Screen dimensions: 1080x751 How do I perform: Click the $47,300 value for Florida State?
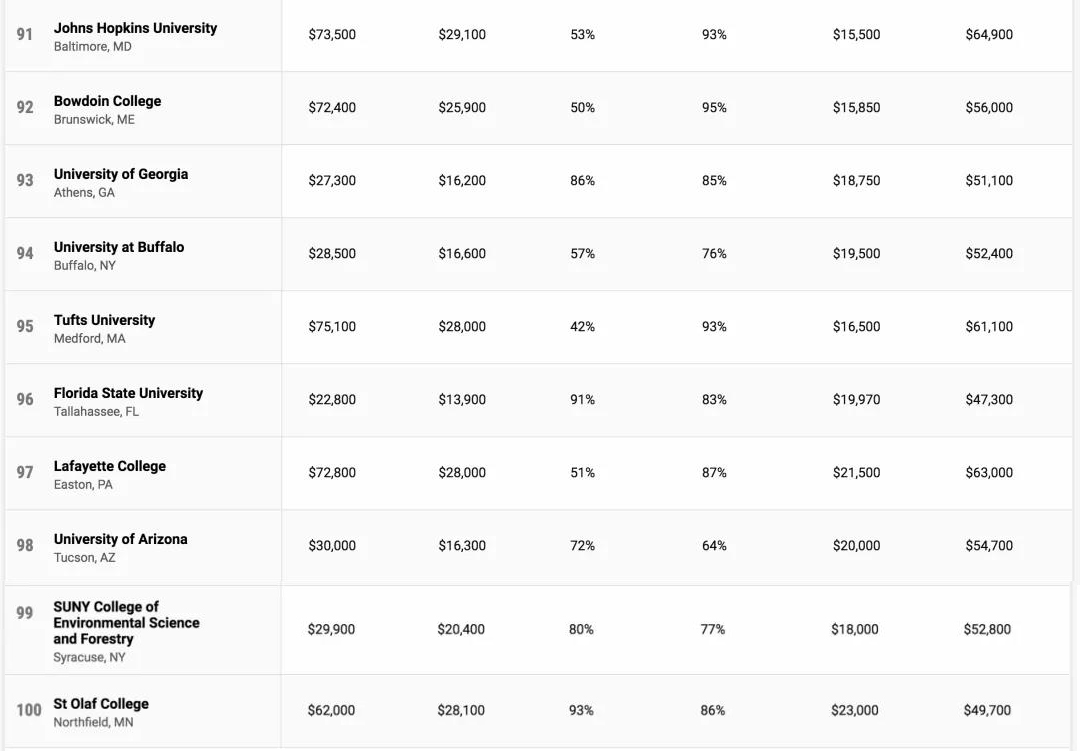[989, 400]
